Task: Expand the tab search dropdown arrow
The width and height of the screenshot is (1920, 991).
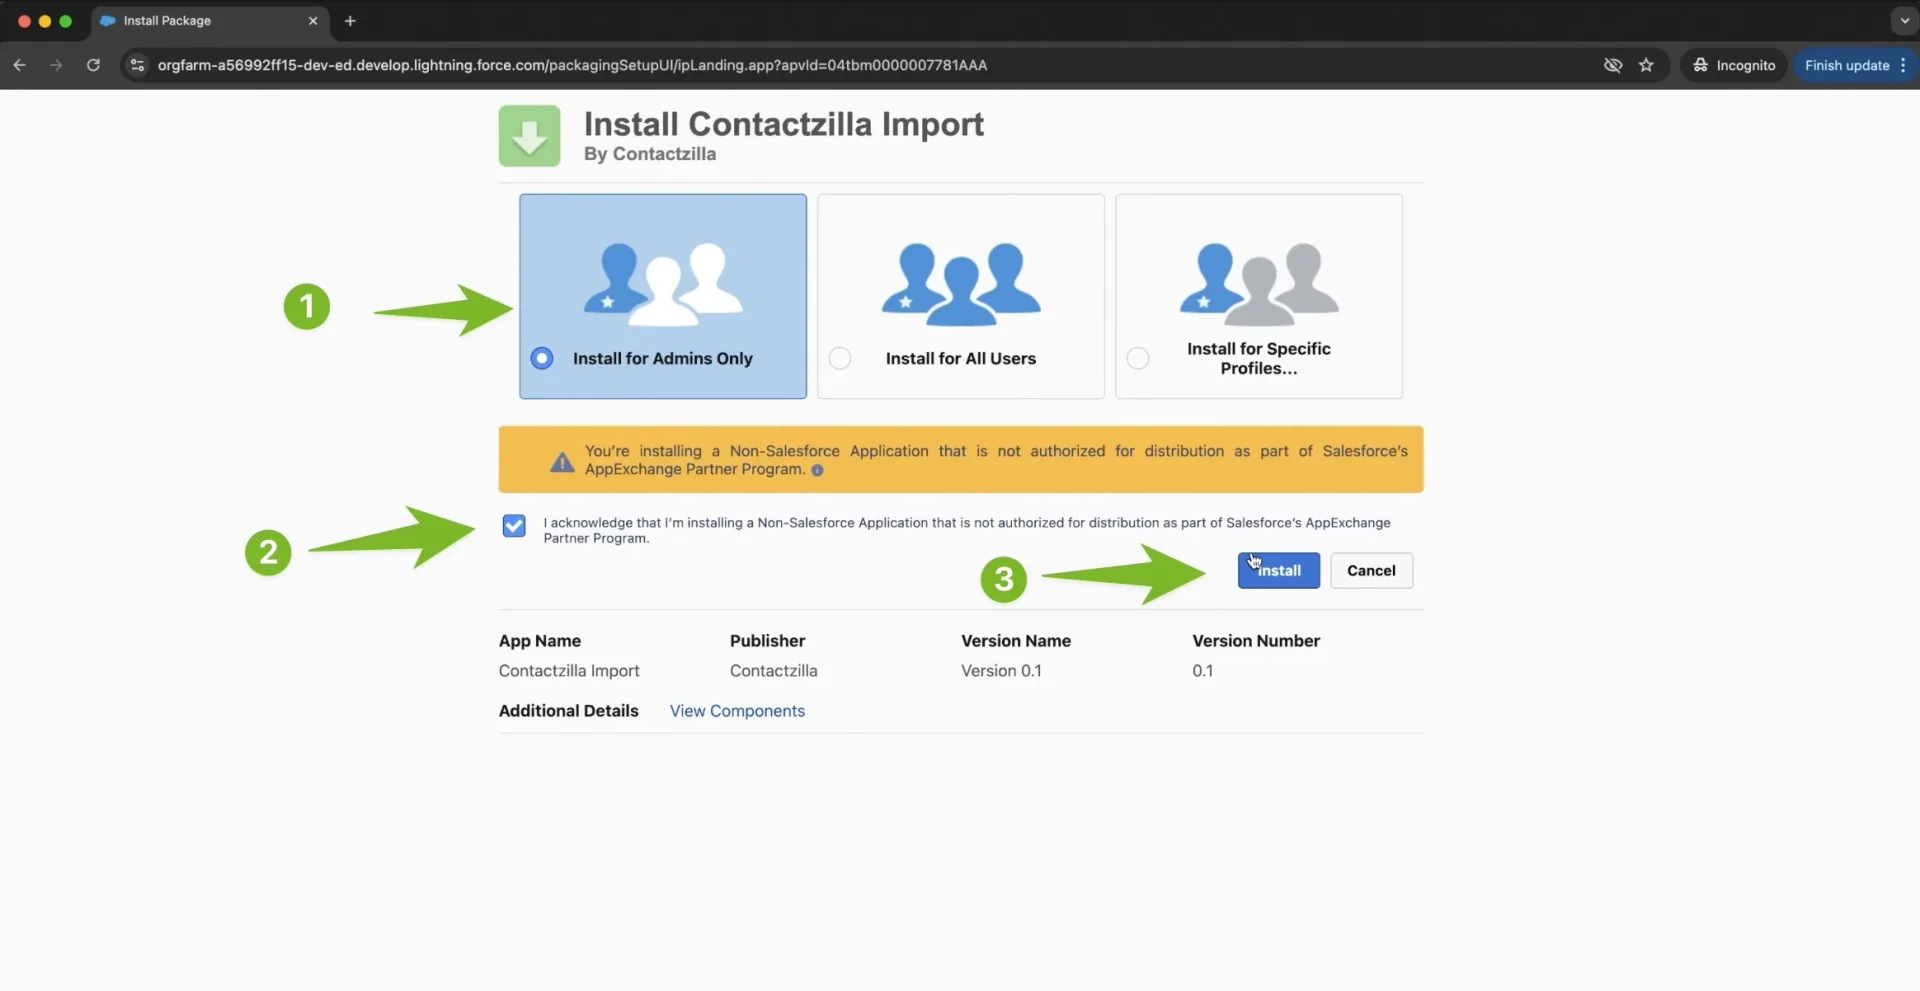Action: (x=1904, y=21)
